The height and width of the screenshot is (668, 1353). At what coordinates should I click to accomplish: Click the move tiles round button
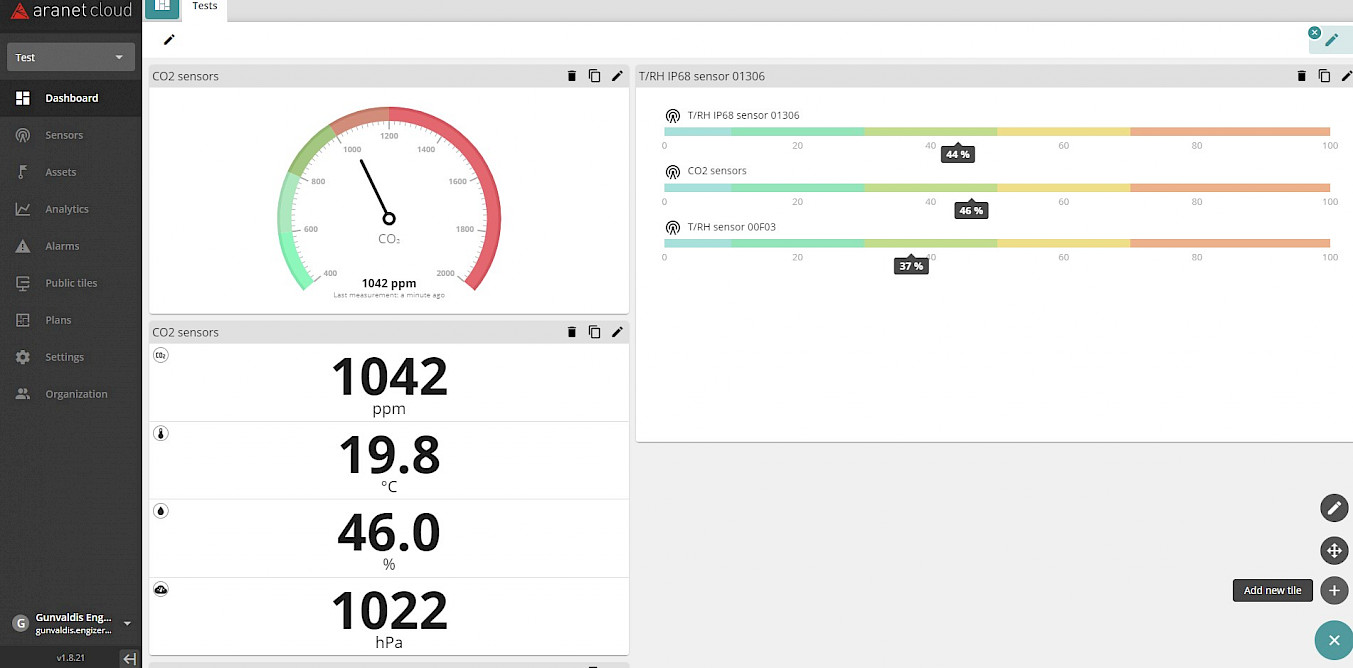point(1333,549)
